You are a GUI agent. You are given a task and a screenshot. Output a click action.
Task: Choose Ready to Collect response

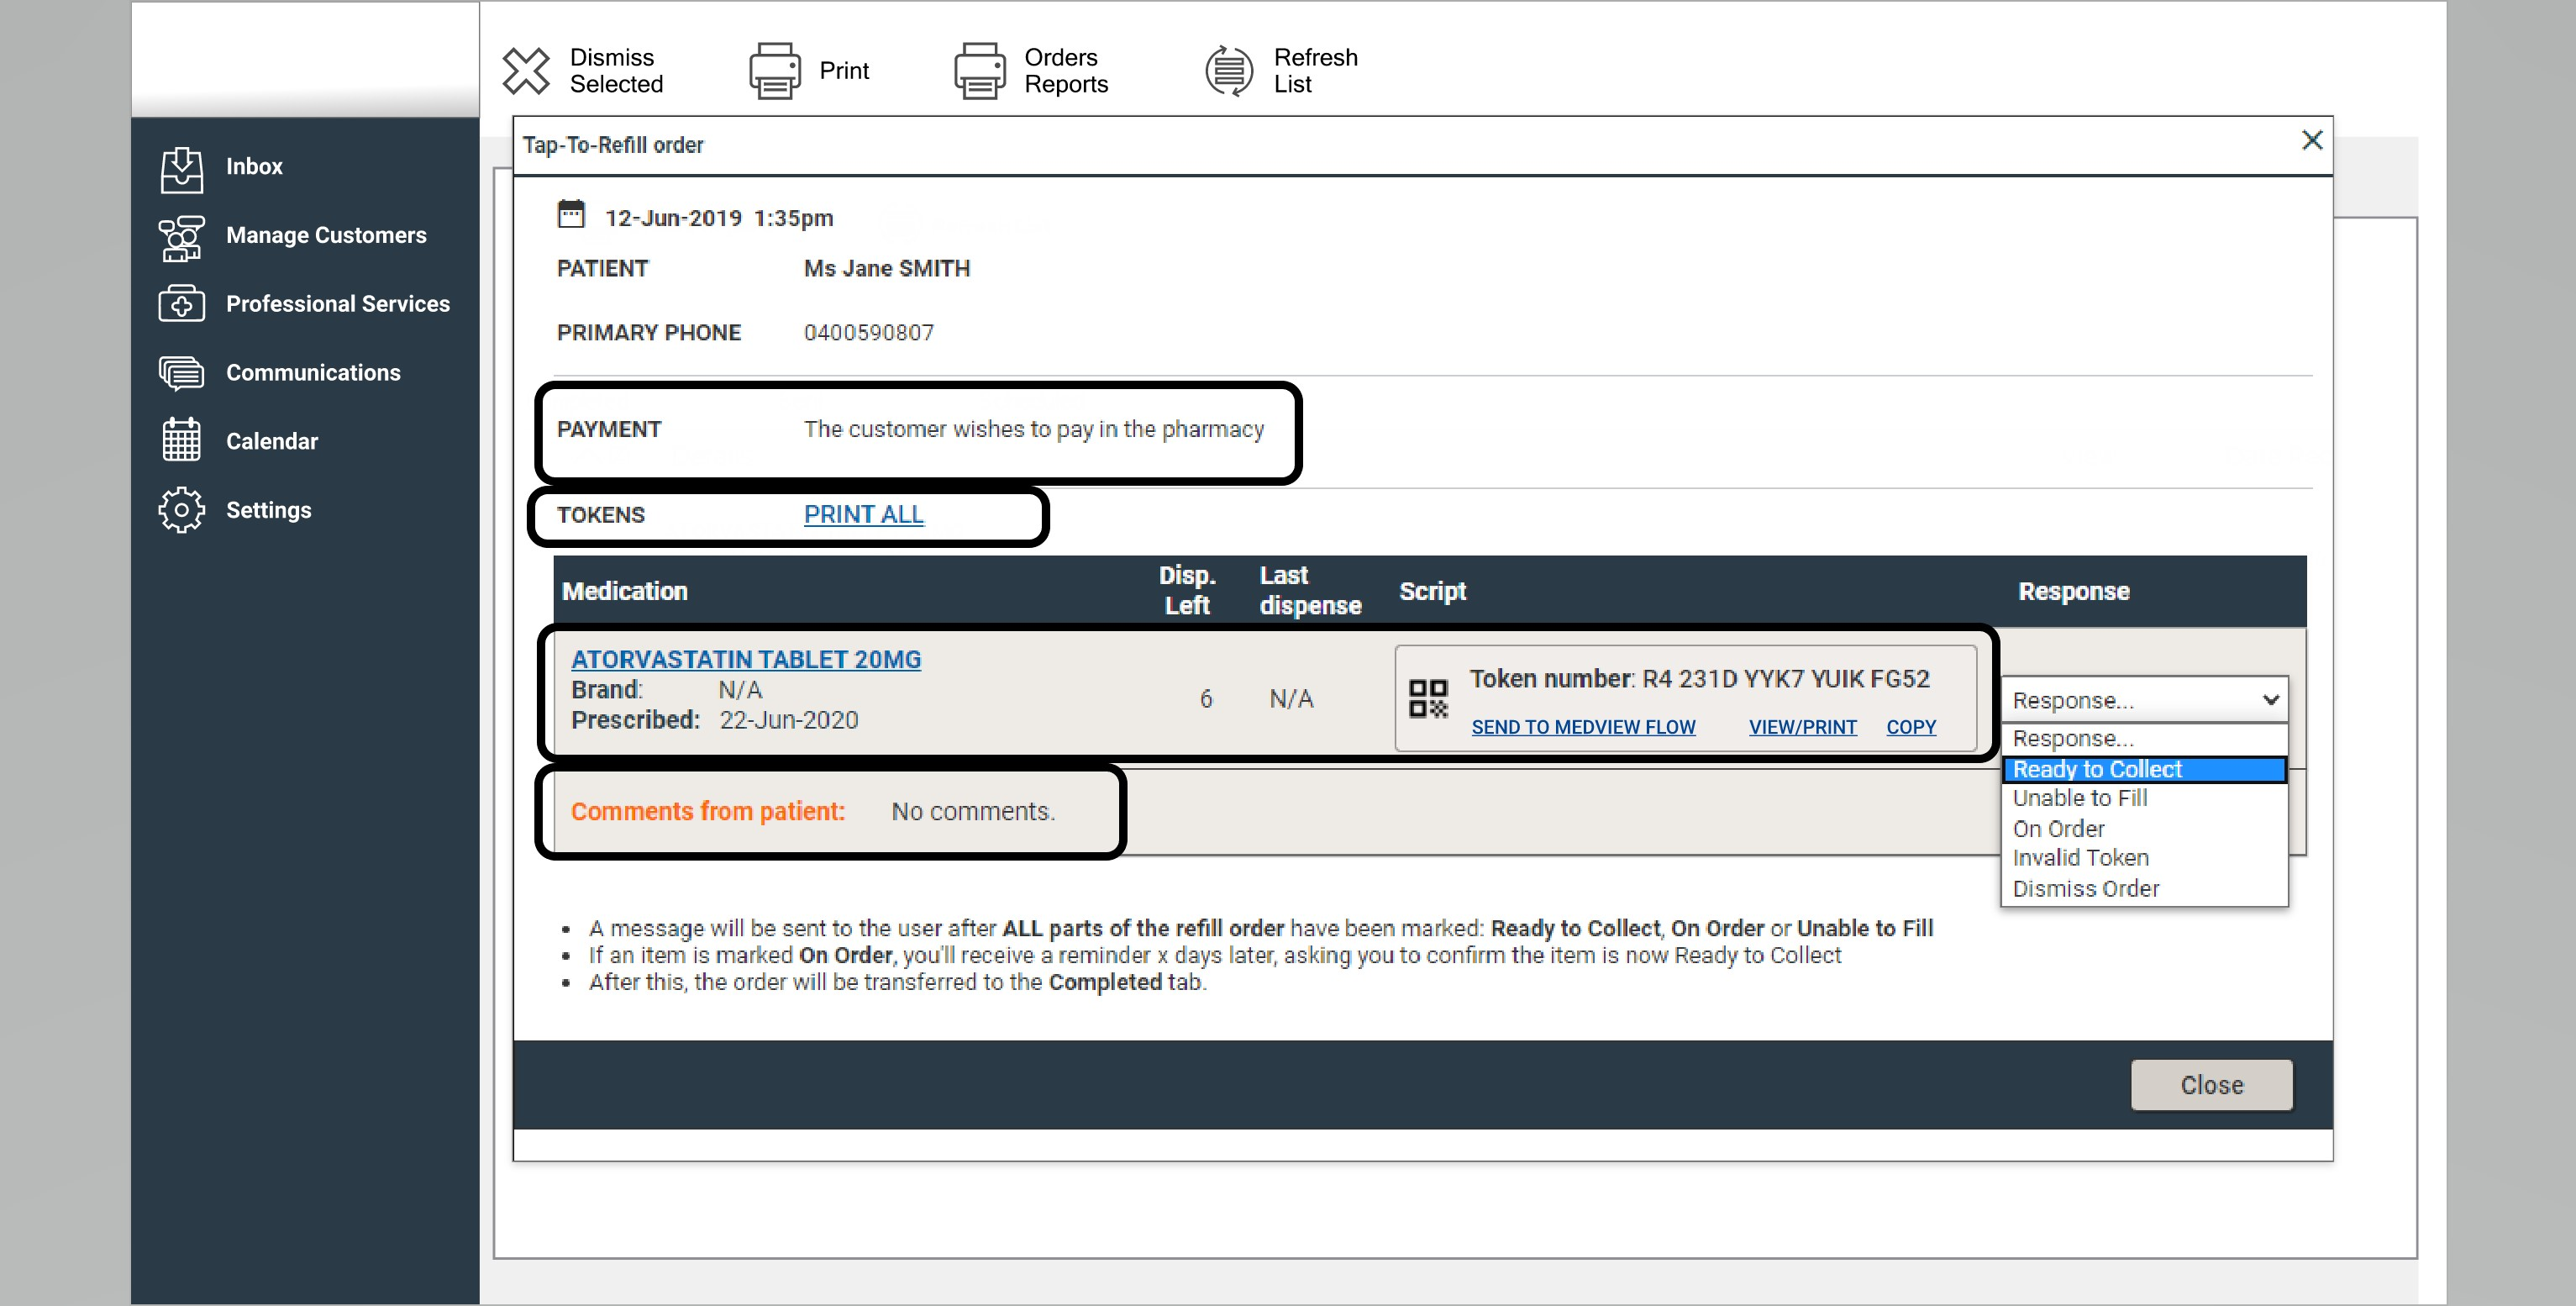tap(2144, 769)
